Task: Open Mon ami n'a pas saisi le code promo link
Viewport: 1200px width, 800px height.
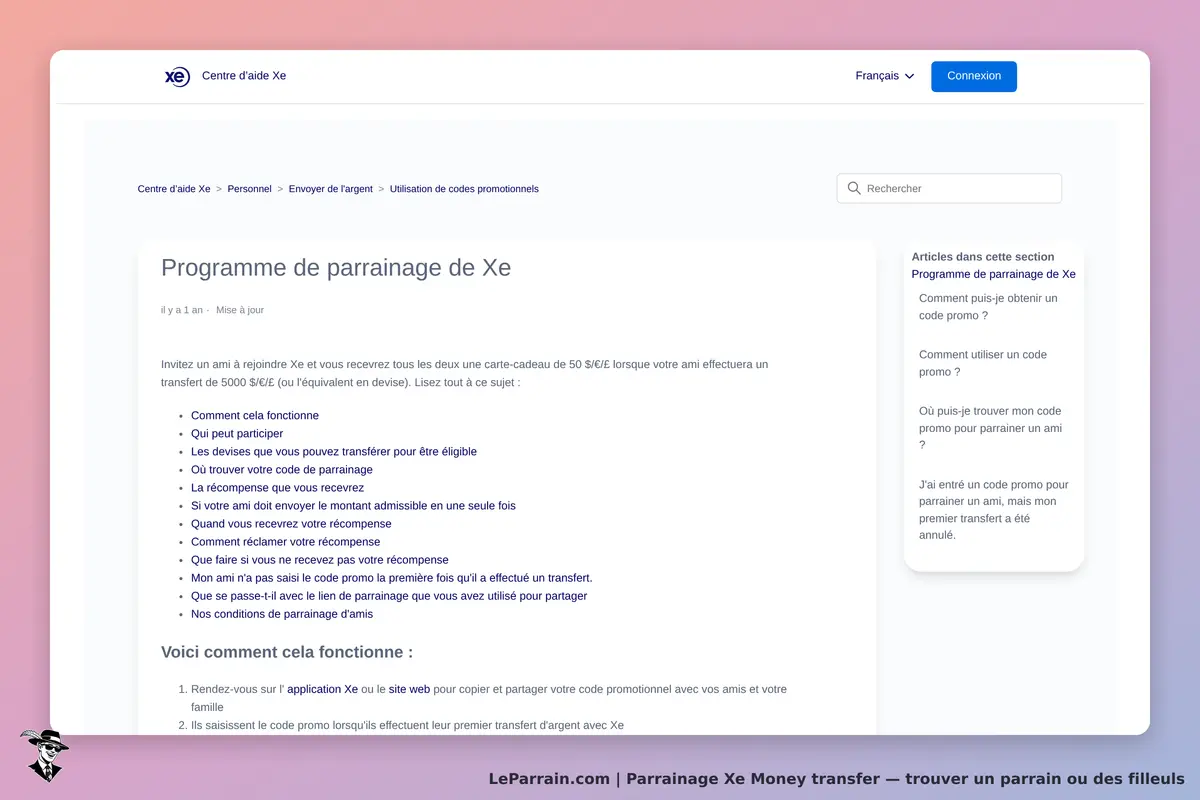Action: point(392,578)
